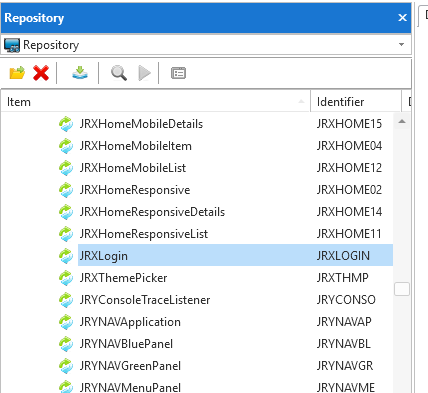Click identifier JRYNAVME

[346, 387]
